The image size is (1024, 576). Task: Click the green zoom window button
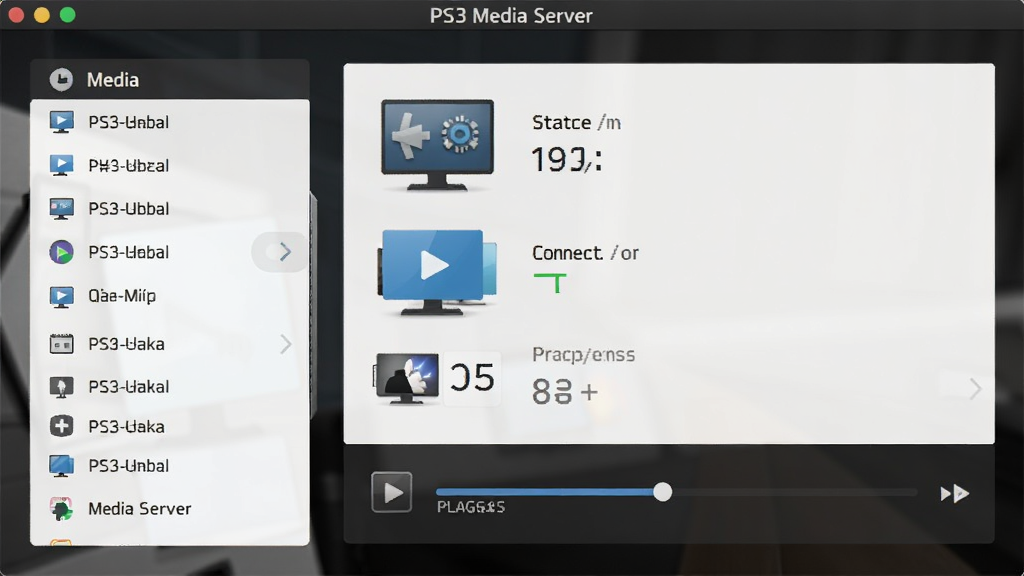point(68,15)
